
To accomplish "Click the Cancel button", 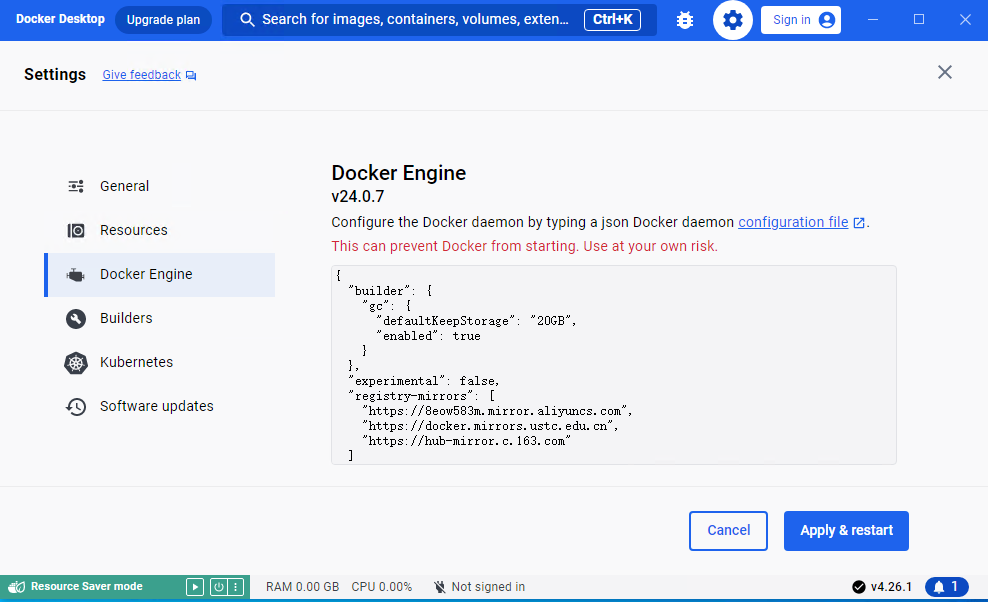I will point(728,531).
